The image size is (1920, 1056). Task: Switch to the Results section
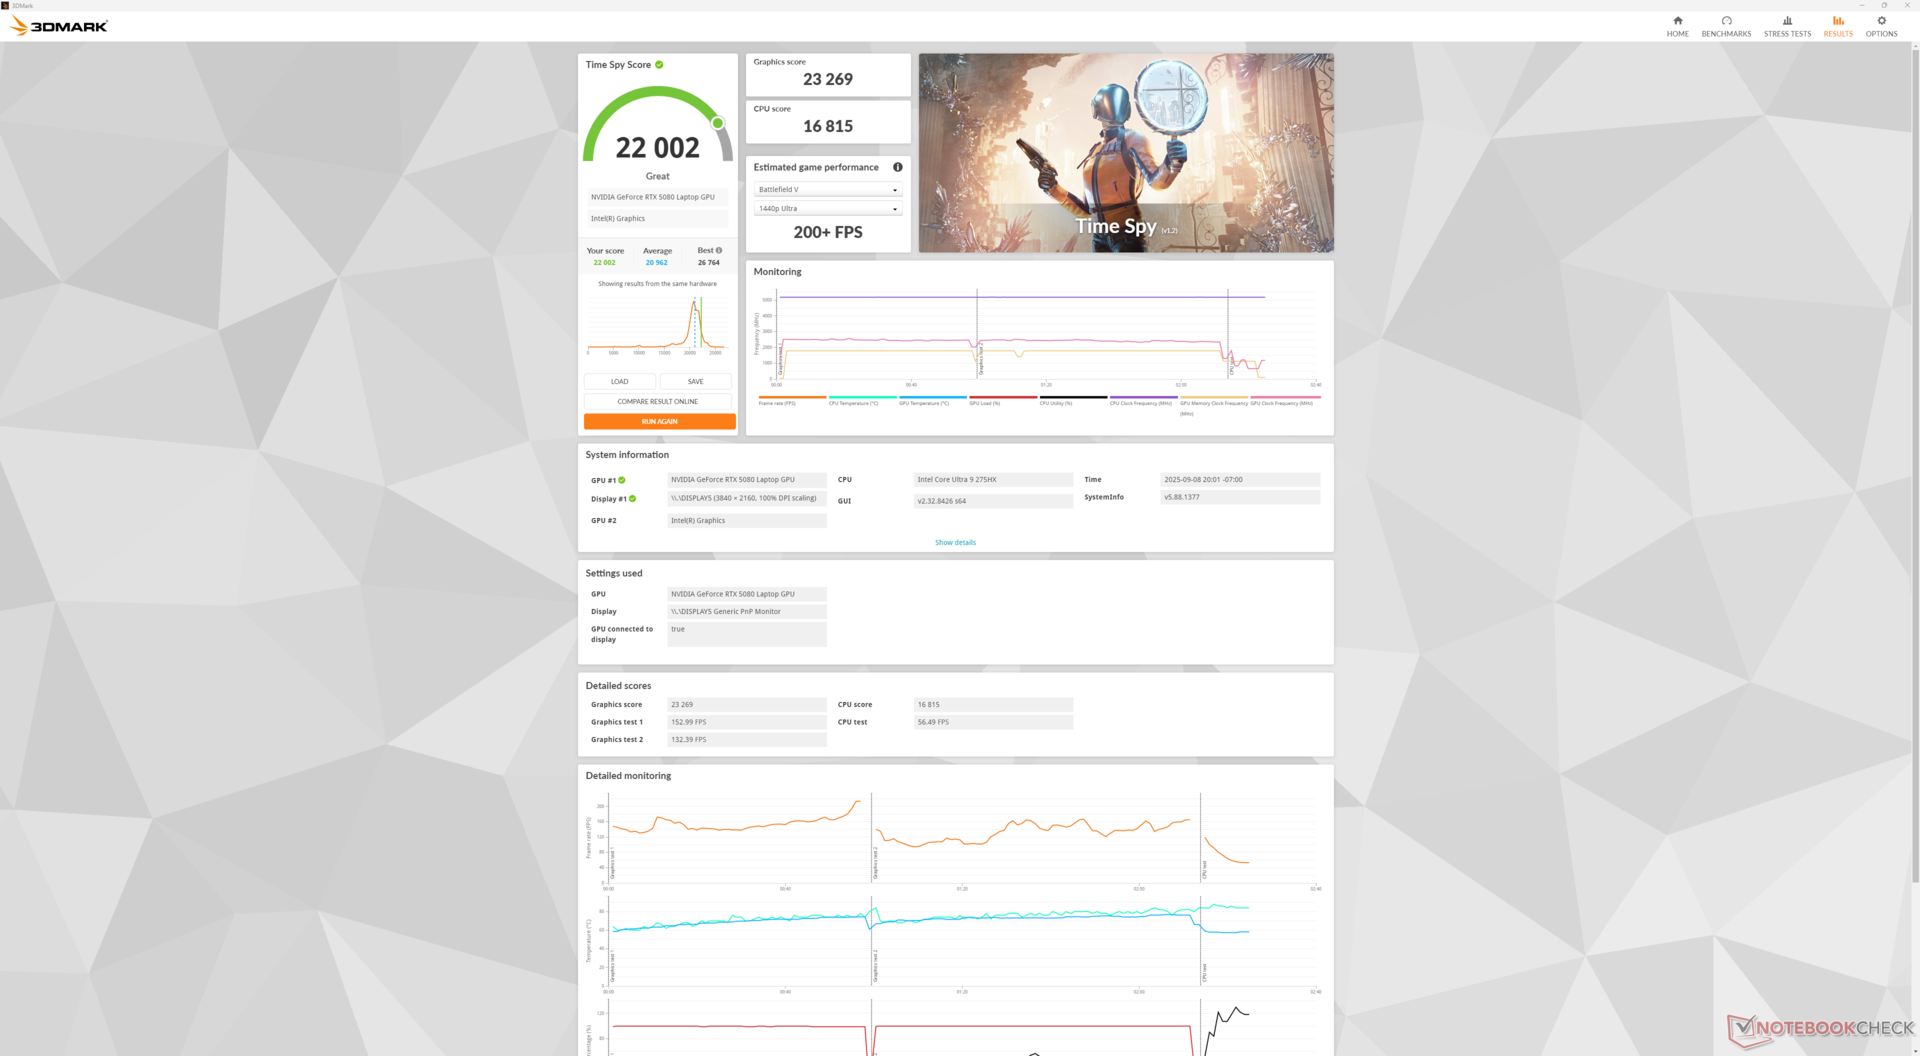point(1838,26)
